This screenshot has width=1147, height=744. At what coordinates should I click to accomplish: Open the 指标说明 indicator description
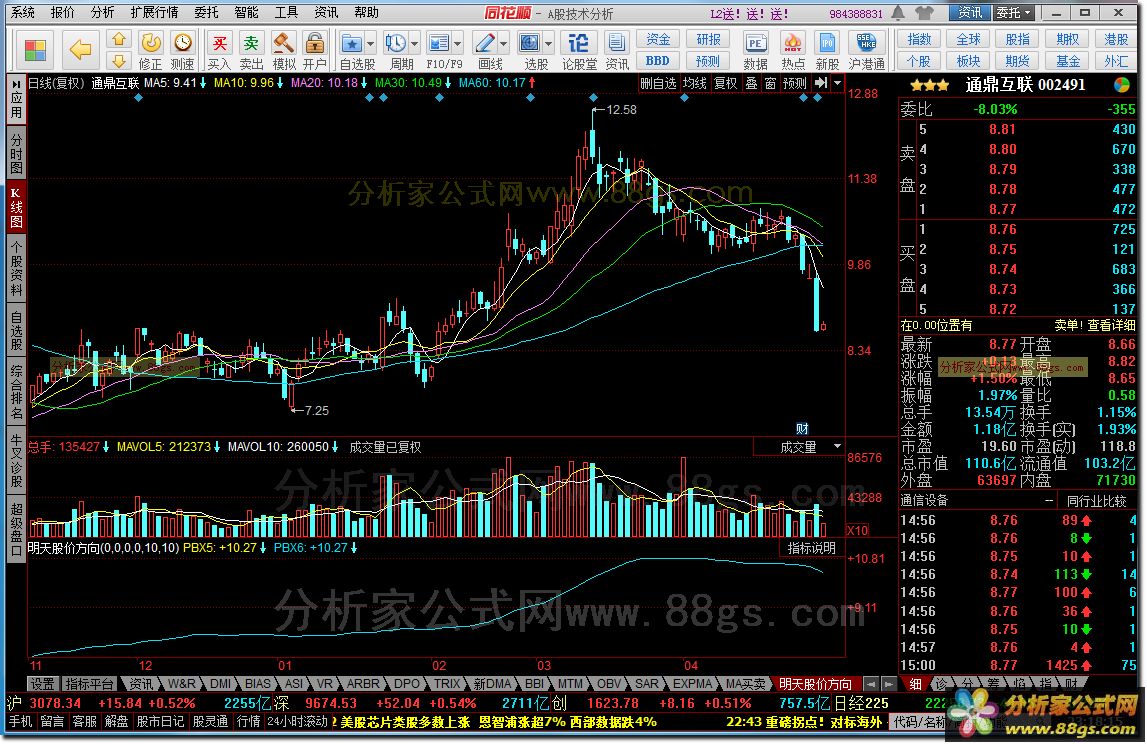811,548
